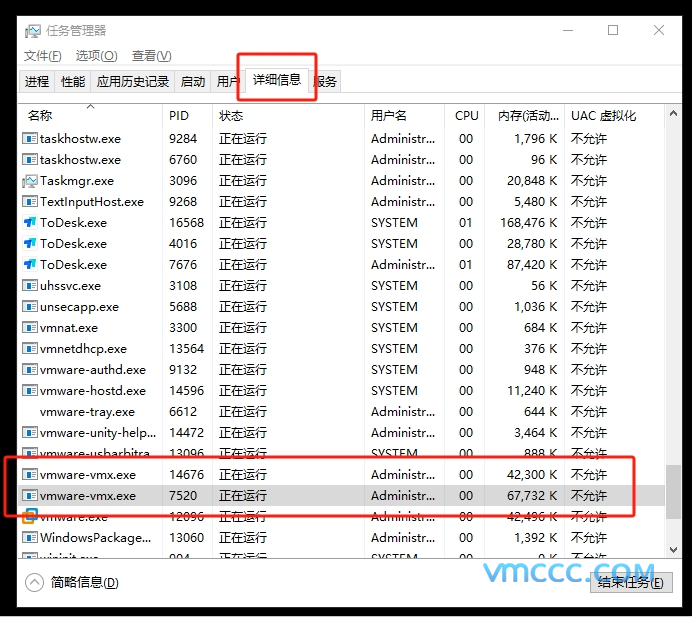Image resolution: width=692 pixels, height=617 pixels.
Task: Click PID value 9132
Action: 183,370
